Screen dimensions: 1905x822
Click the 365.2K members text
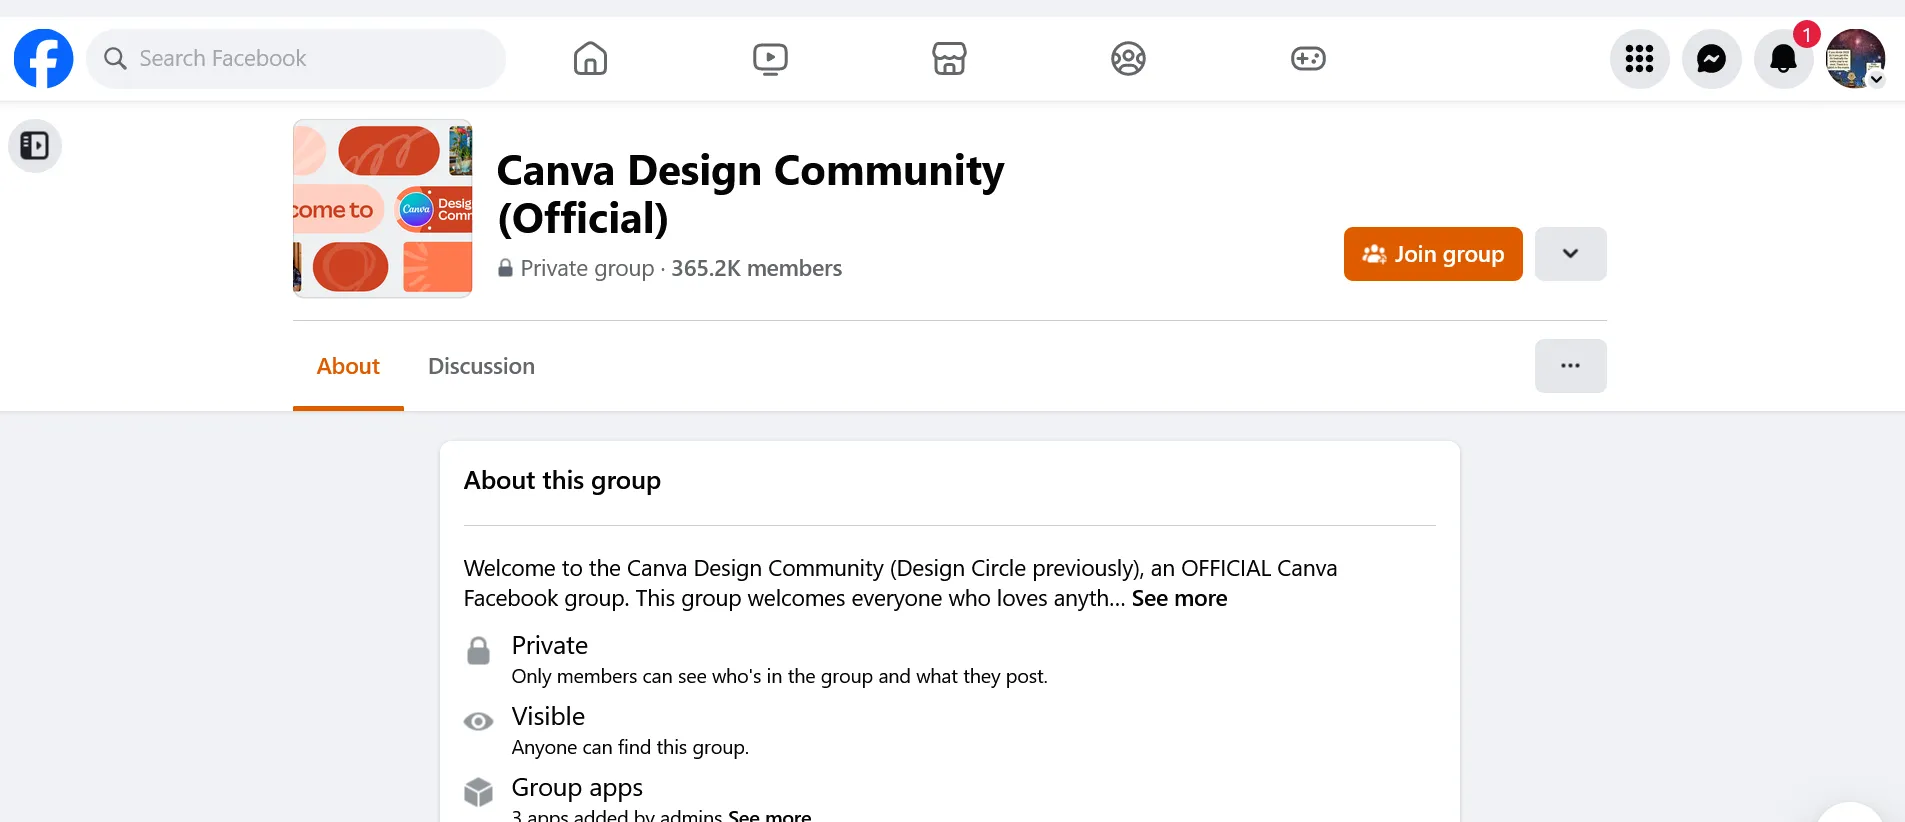756,268
